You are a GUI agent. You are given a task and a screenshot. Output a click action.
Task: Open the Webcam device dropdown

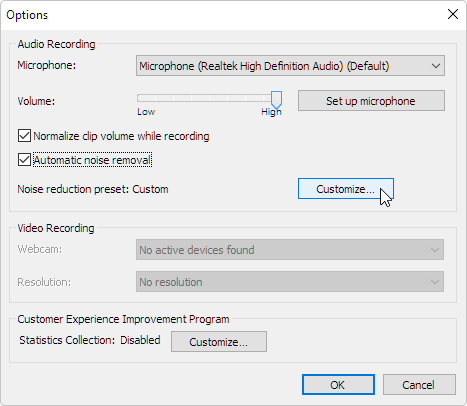coord(290,250)
